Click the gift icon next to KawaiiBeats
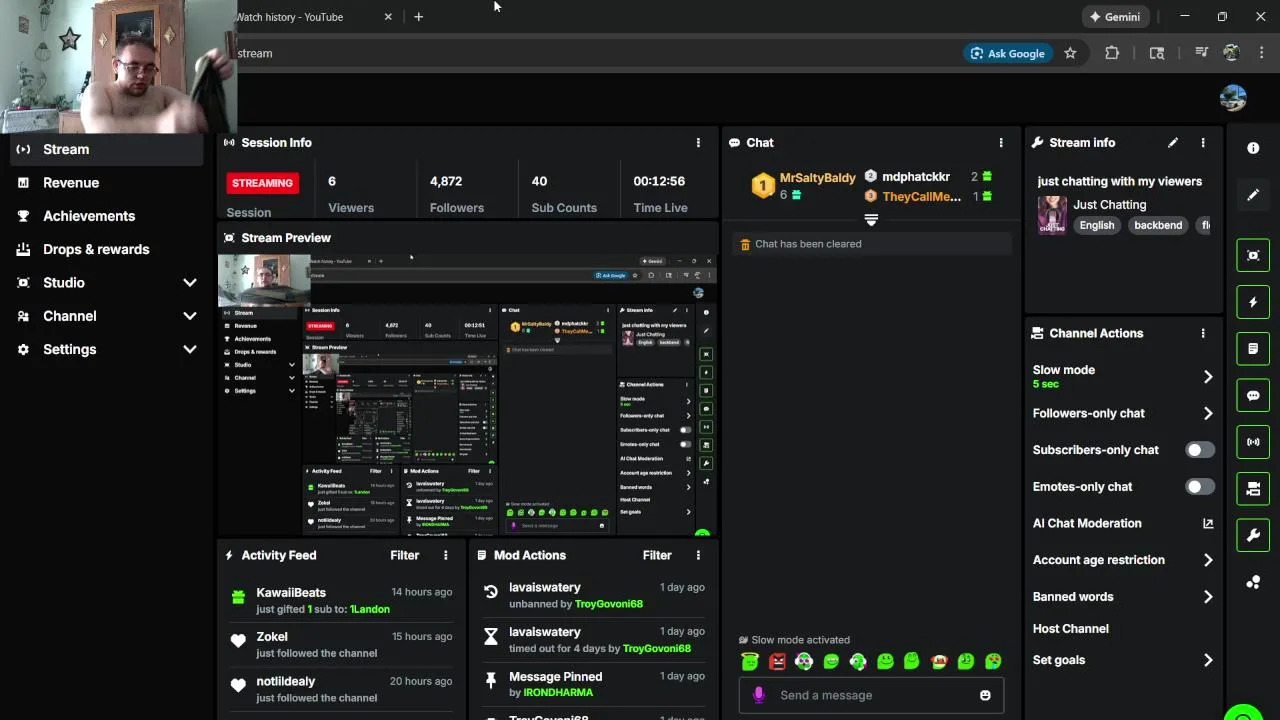Image resolution: width=1280 pixels, height=720 pixels. pos(238,597)
